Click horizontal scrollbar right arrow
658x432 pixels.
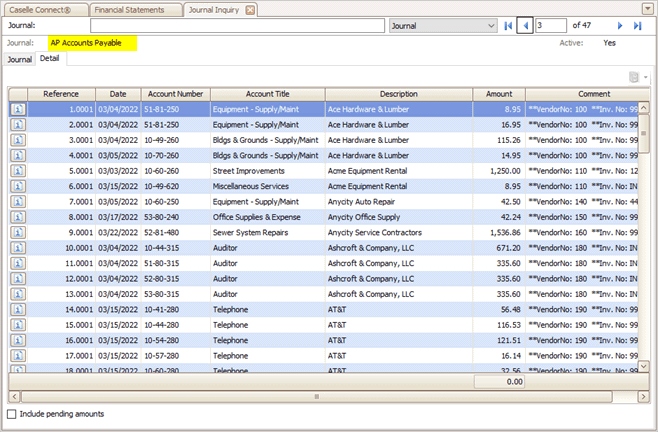pos(643,396)
